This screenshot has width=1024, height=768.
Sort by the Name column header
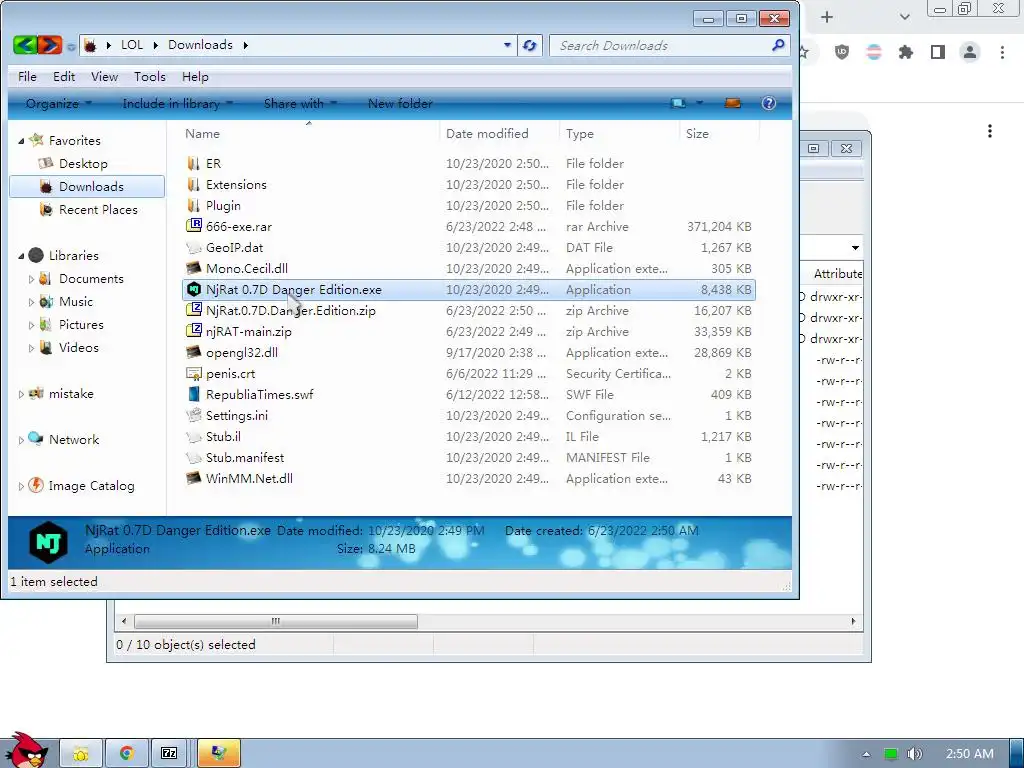[x=310, y=134]
